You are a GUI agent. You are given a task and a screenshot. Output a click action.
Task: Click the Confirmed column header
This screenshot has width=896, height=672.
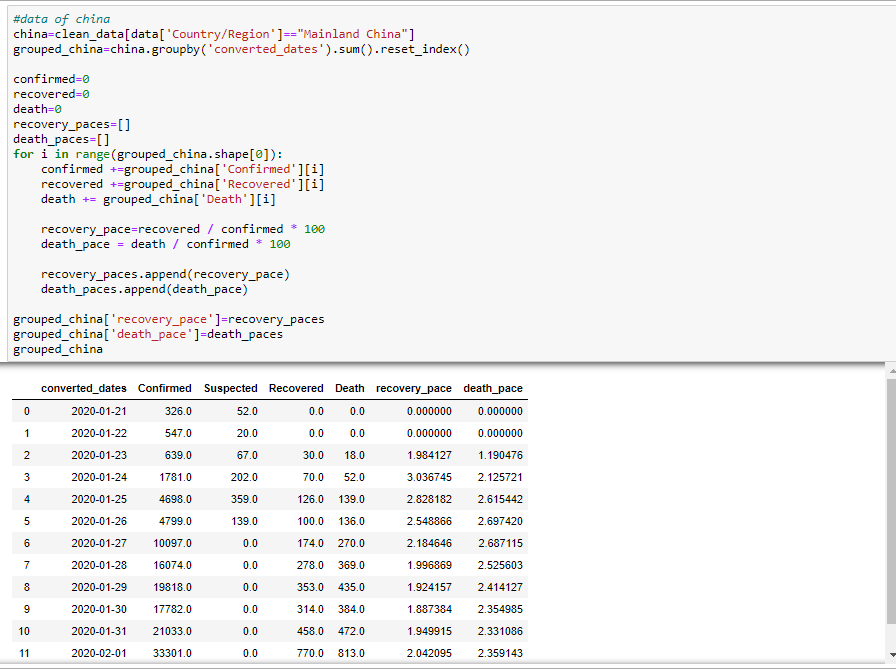point(164,388)
